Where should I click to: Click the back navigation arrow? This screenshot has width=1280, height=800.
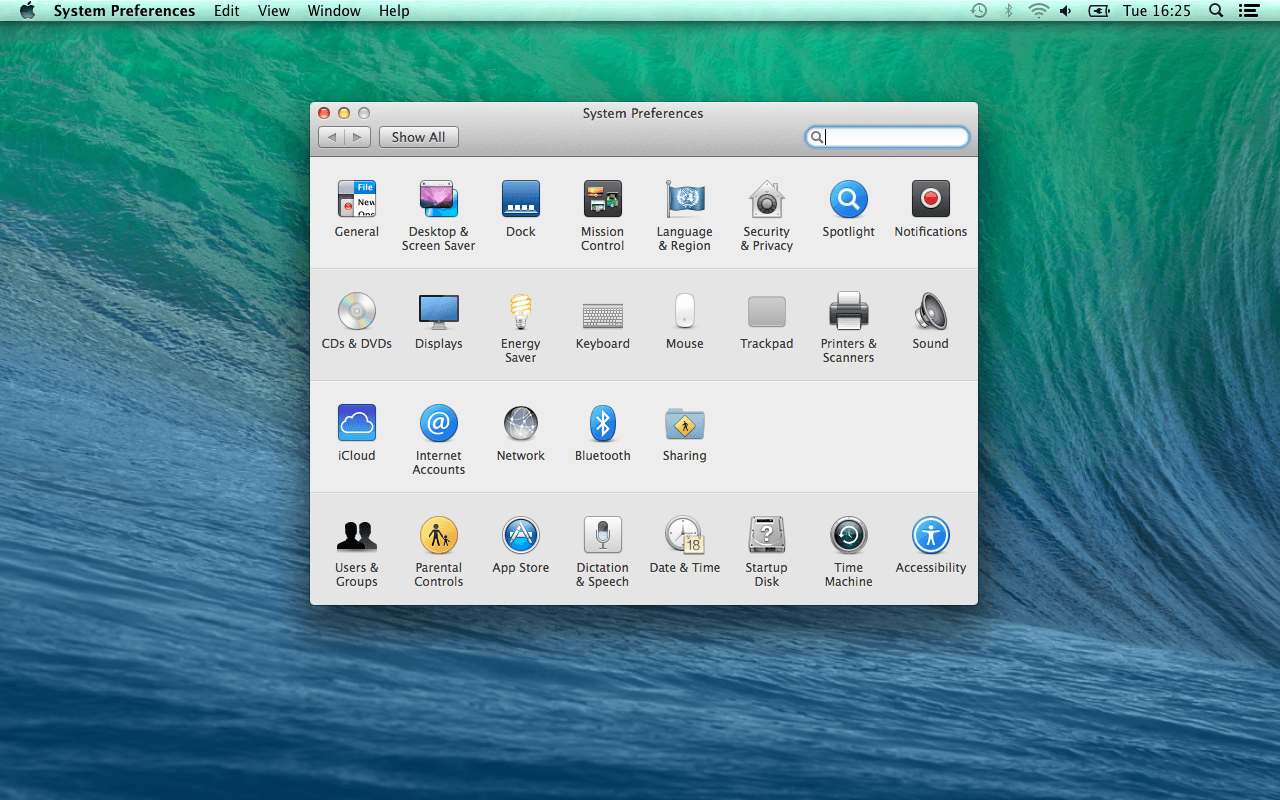[x=331, y=137]
